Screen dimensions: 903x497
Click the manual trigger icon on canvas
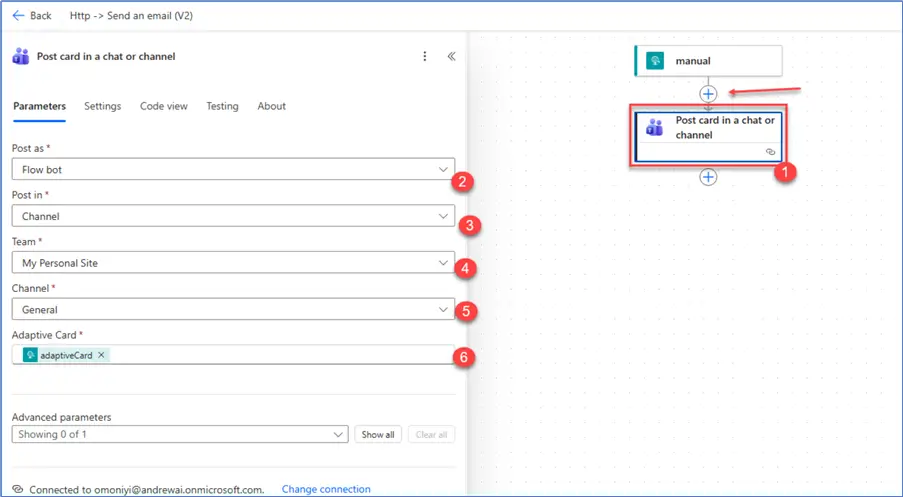[x=655, y=60]
